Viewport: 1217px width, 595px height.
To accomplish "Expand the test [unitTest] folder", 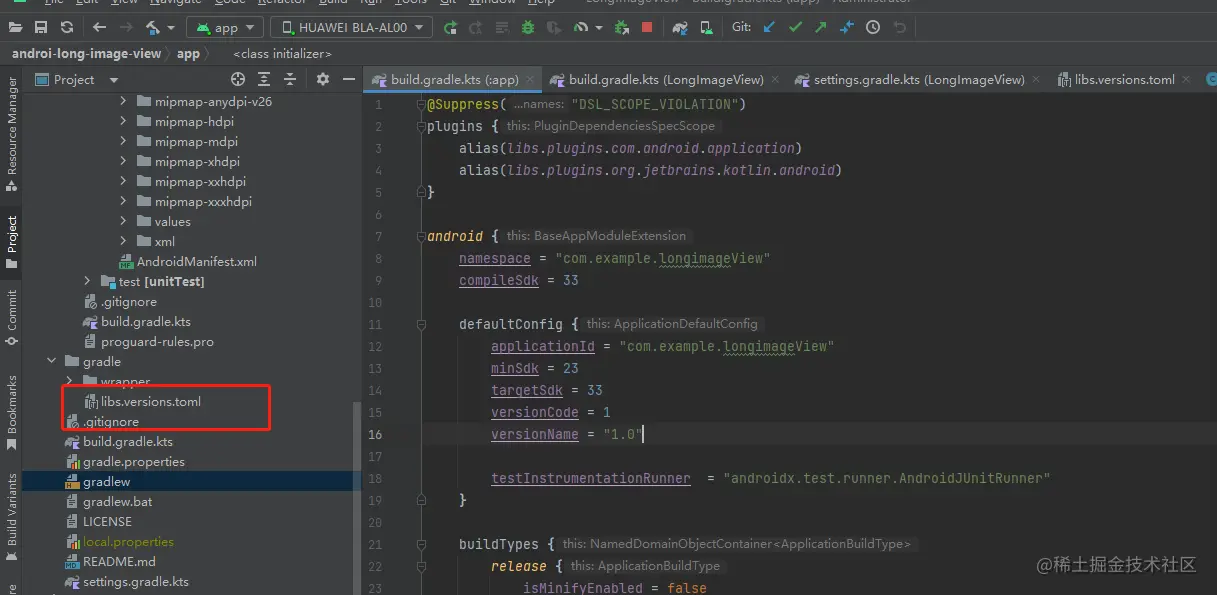I will tap(88, 281).
